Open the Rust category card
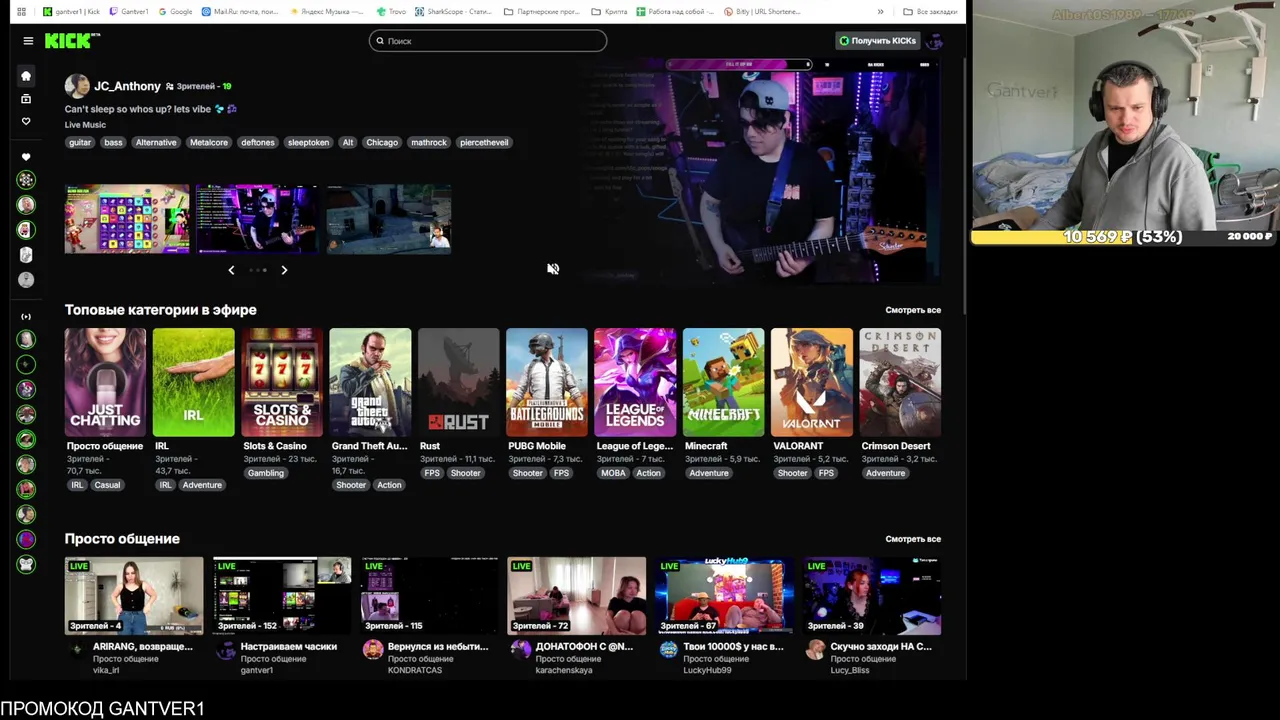This screenshot has height=720, width=1280. tap(458, 382)
